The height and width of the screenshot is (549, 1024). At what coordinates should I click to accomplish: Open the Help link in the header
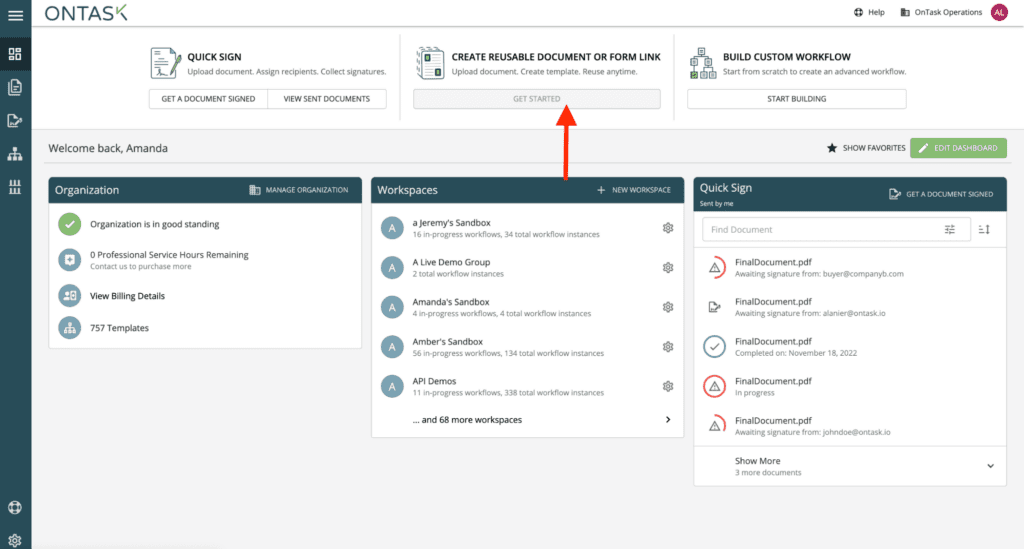[x=869, y=12]
